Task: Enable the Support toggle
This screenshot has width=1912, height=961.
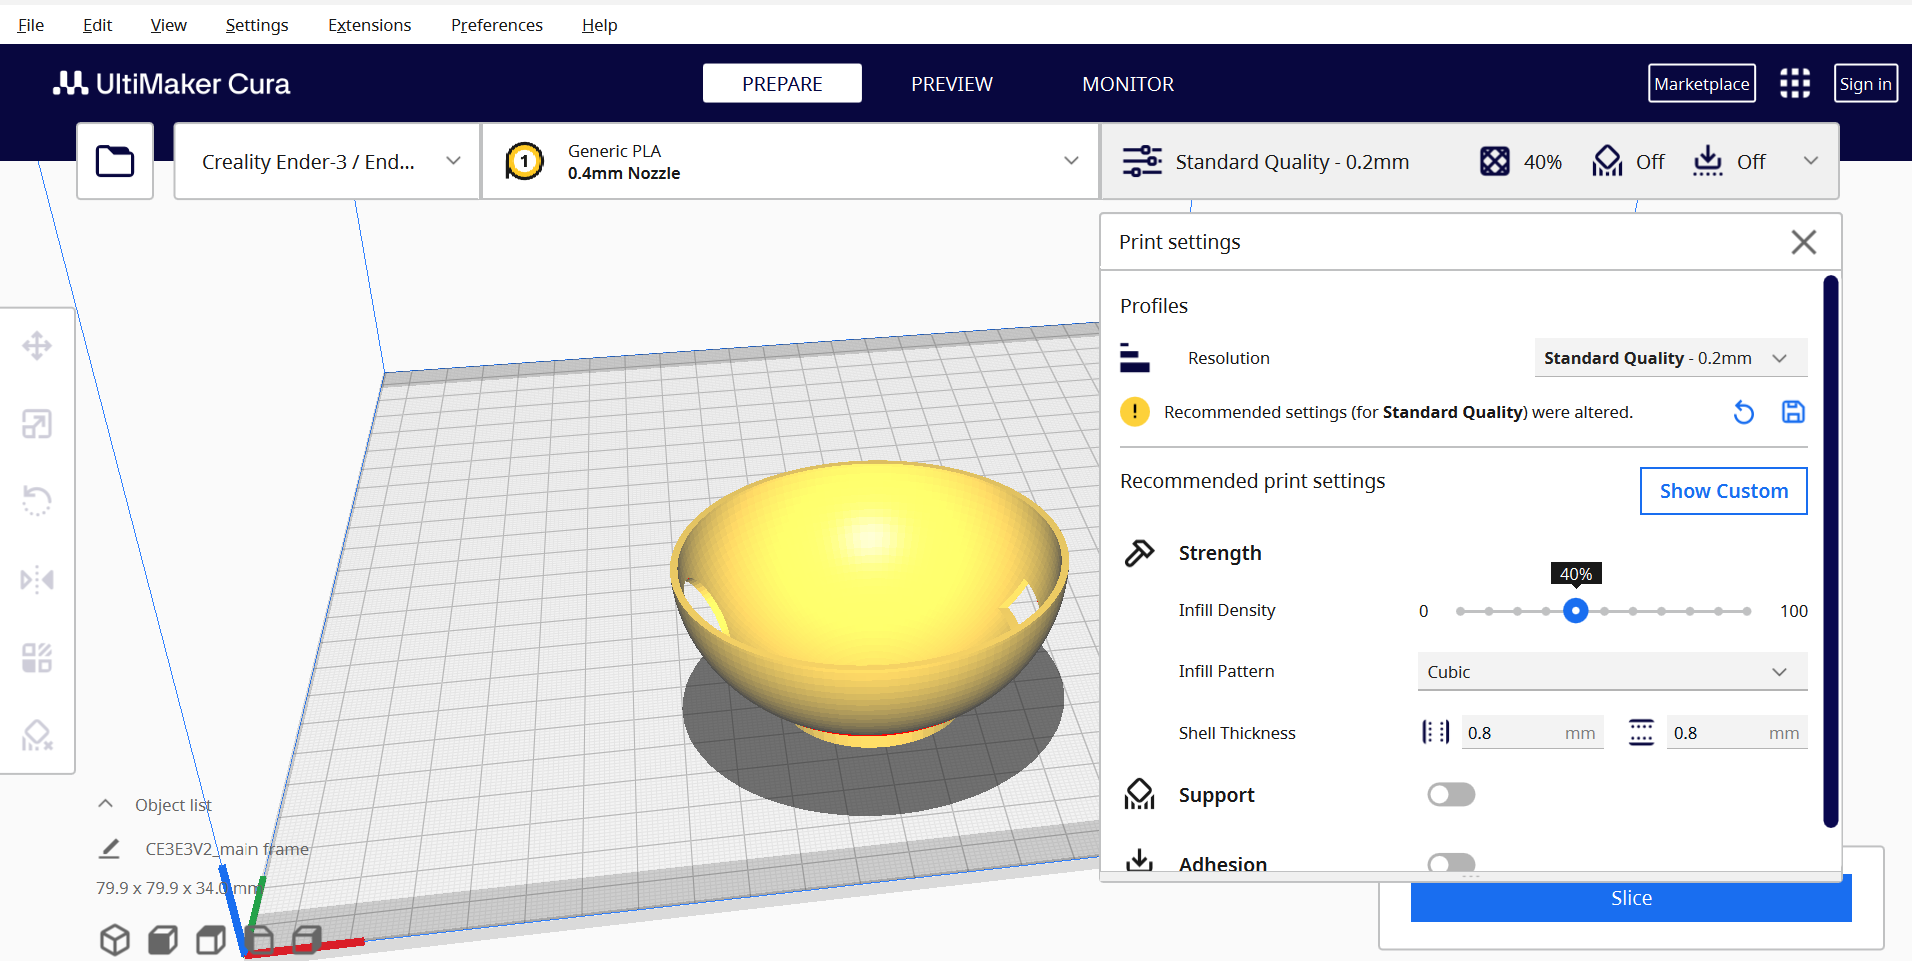Action: [x=1451, y=794]
